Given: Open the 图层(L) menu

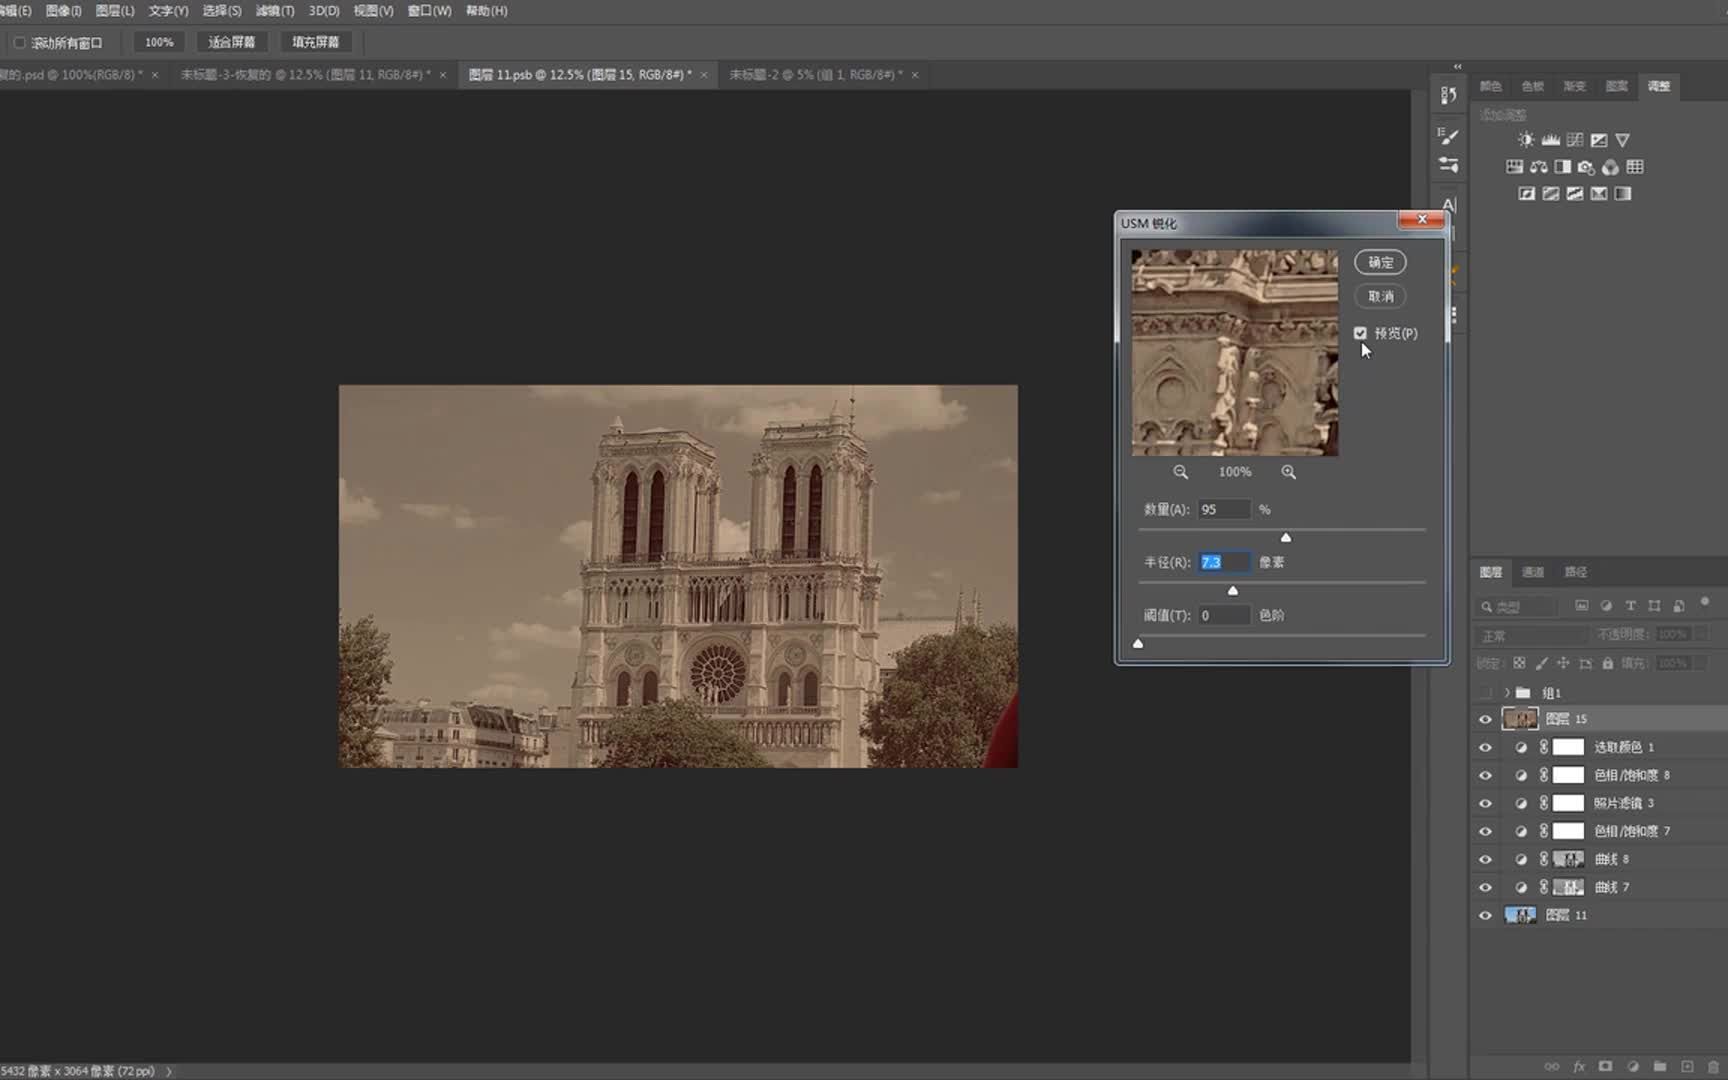Looking at the screenshot, I should 115,11.
